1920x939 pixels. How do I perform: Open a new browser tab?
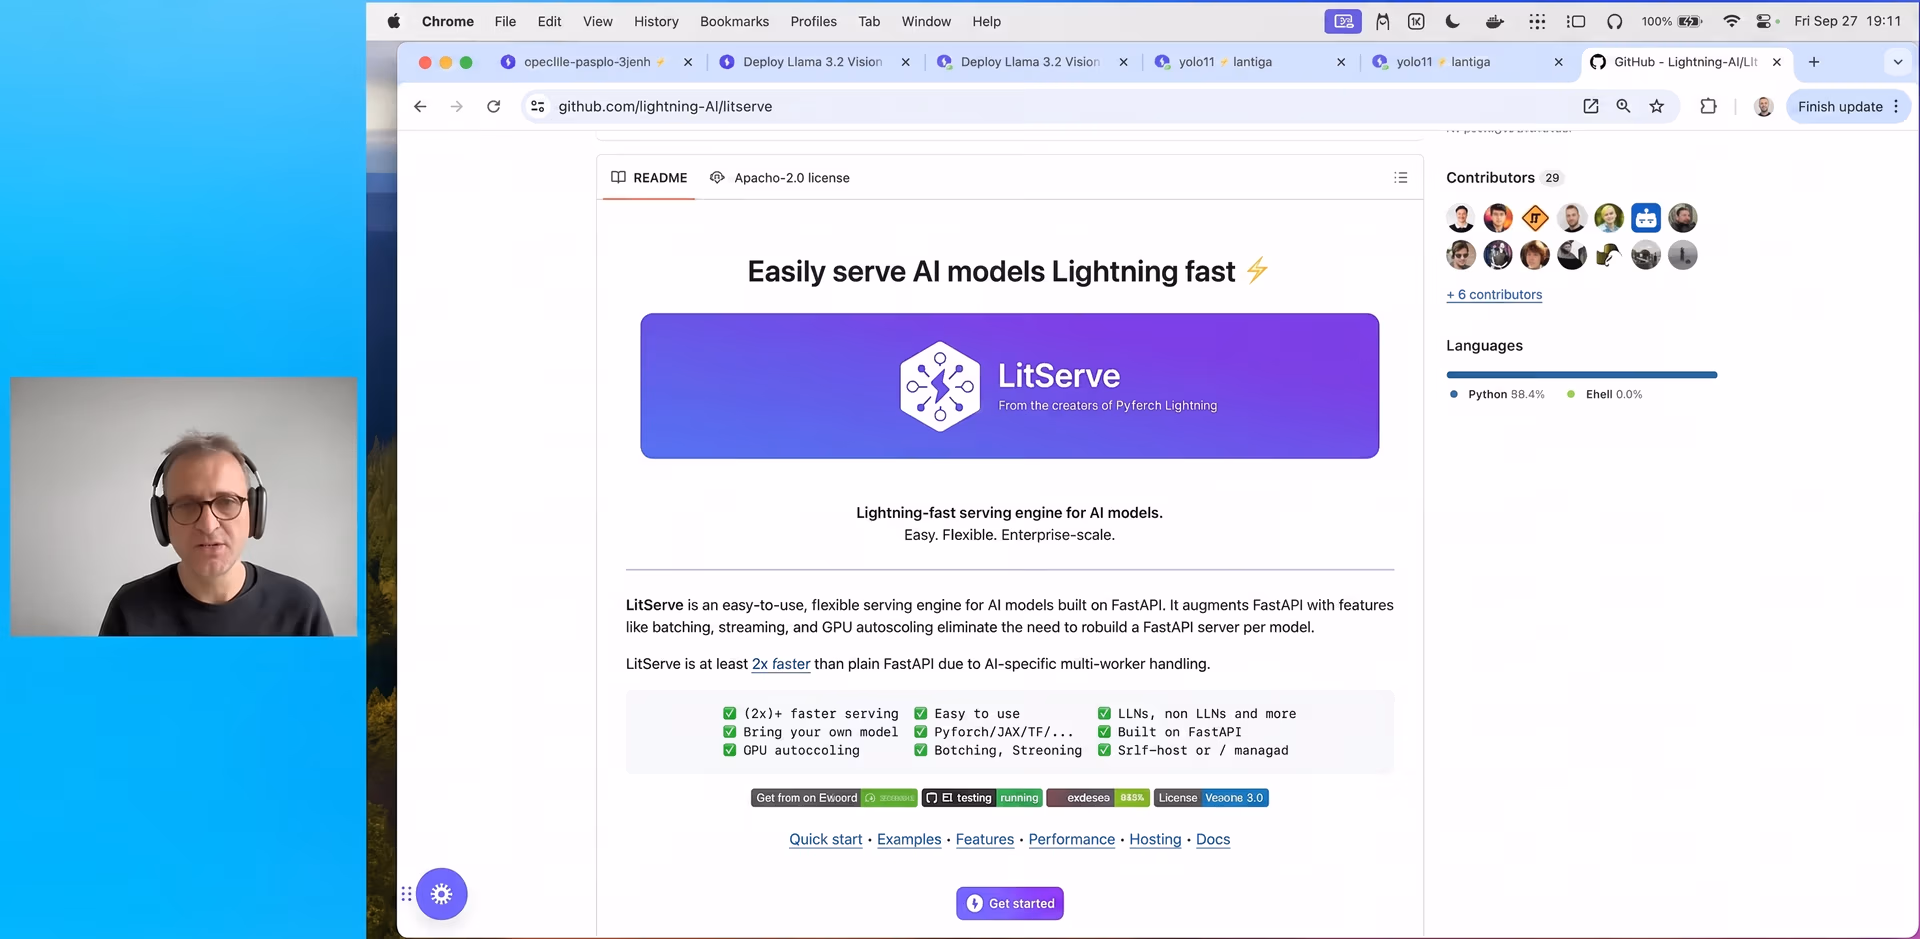point(1814,62)
